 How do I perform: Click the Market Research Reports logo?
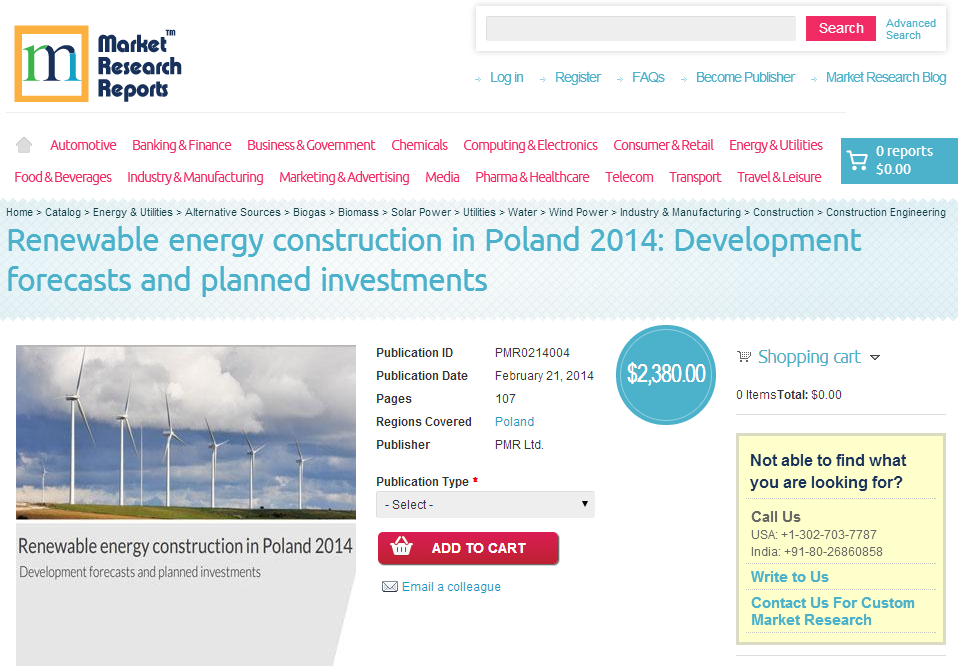pyautogui.click(x=98, y=64)
